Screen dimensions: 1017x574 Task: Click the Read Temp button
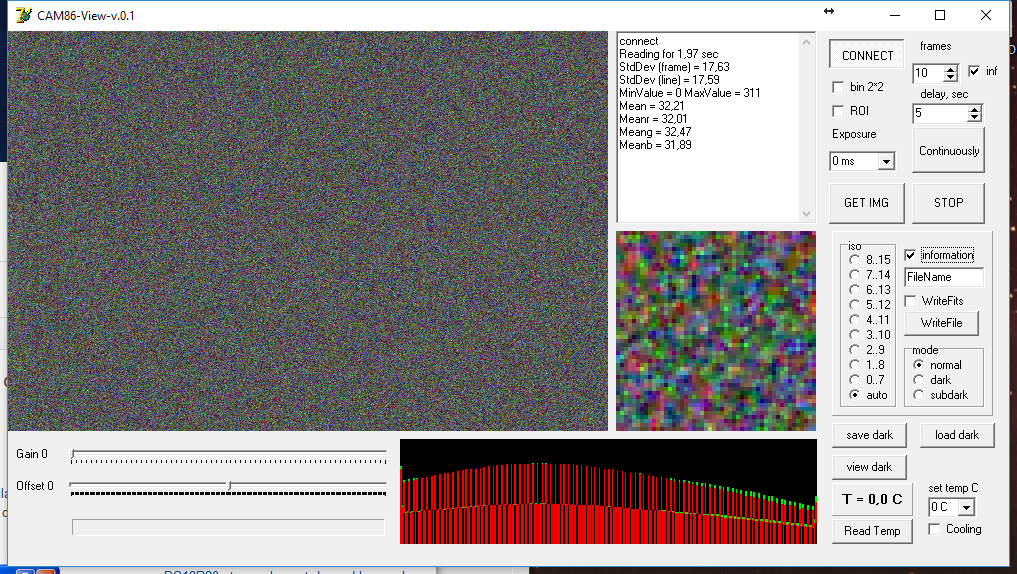pos(872,531)
